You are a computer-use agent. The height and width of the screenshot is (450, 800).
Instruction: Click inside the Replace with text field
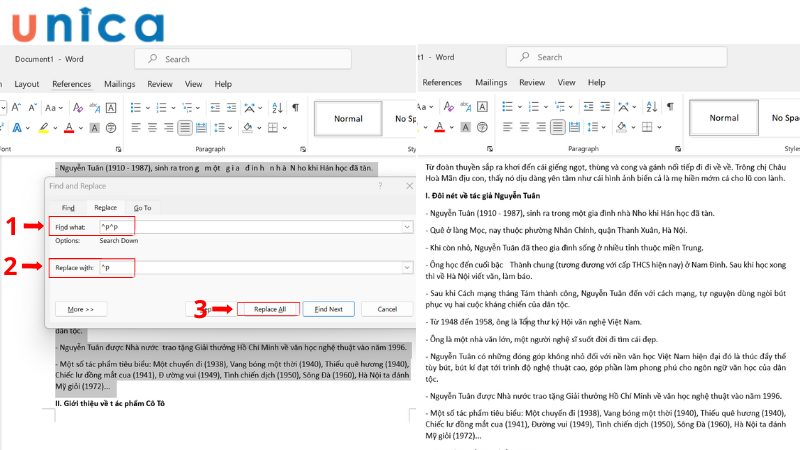tap(250, 267)
